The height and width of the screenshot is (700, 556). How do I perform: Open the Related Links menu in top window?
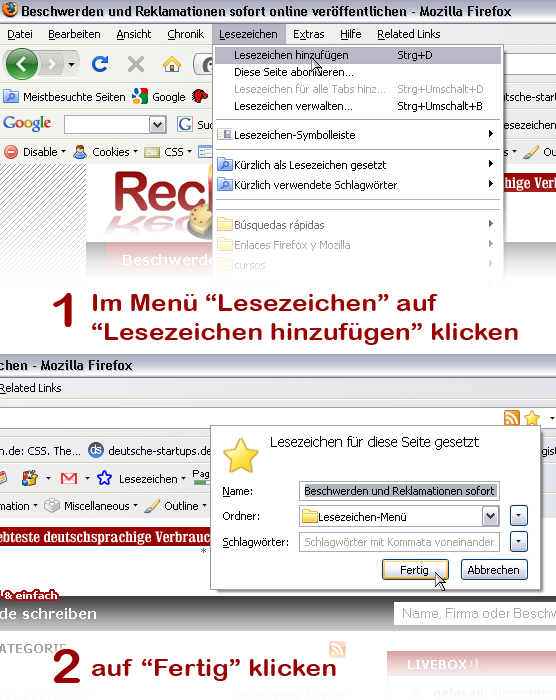click(409, 34)
